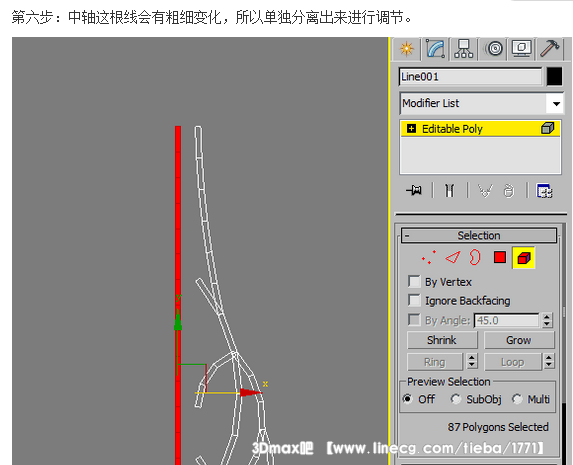The height and width of the screenshot is (465, 573).
Task: Enable the By Vertex checkbox
Action: click(x=414, y=281)
